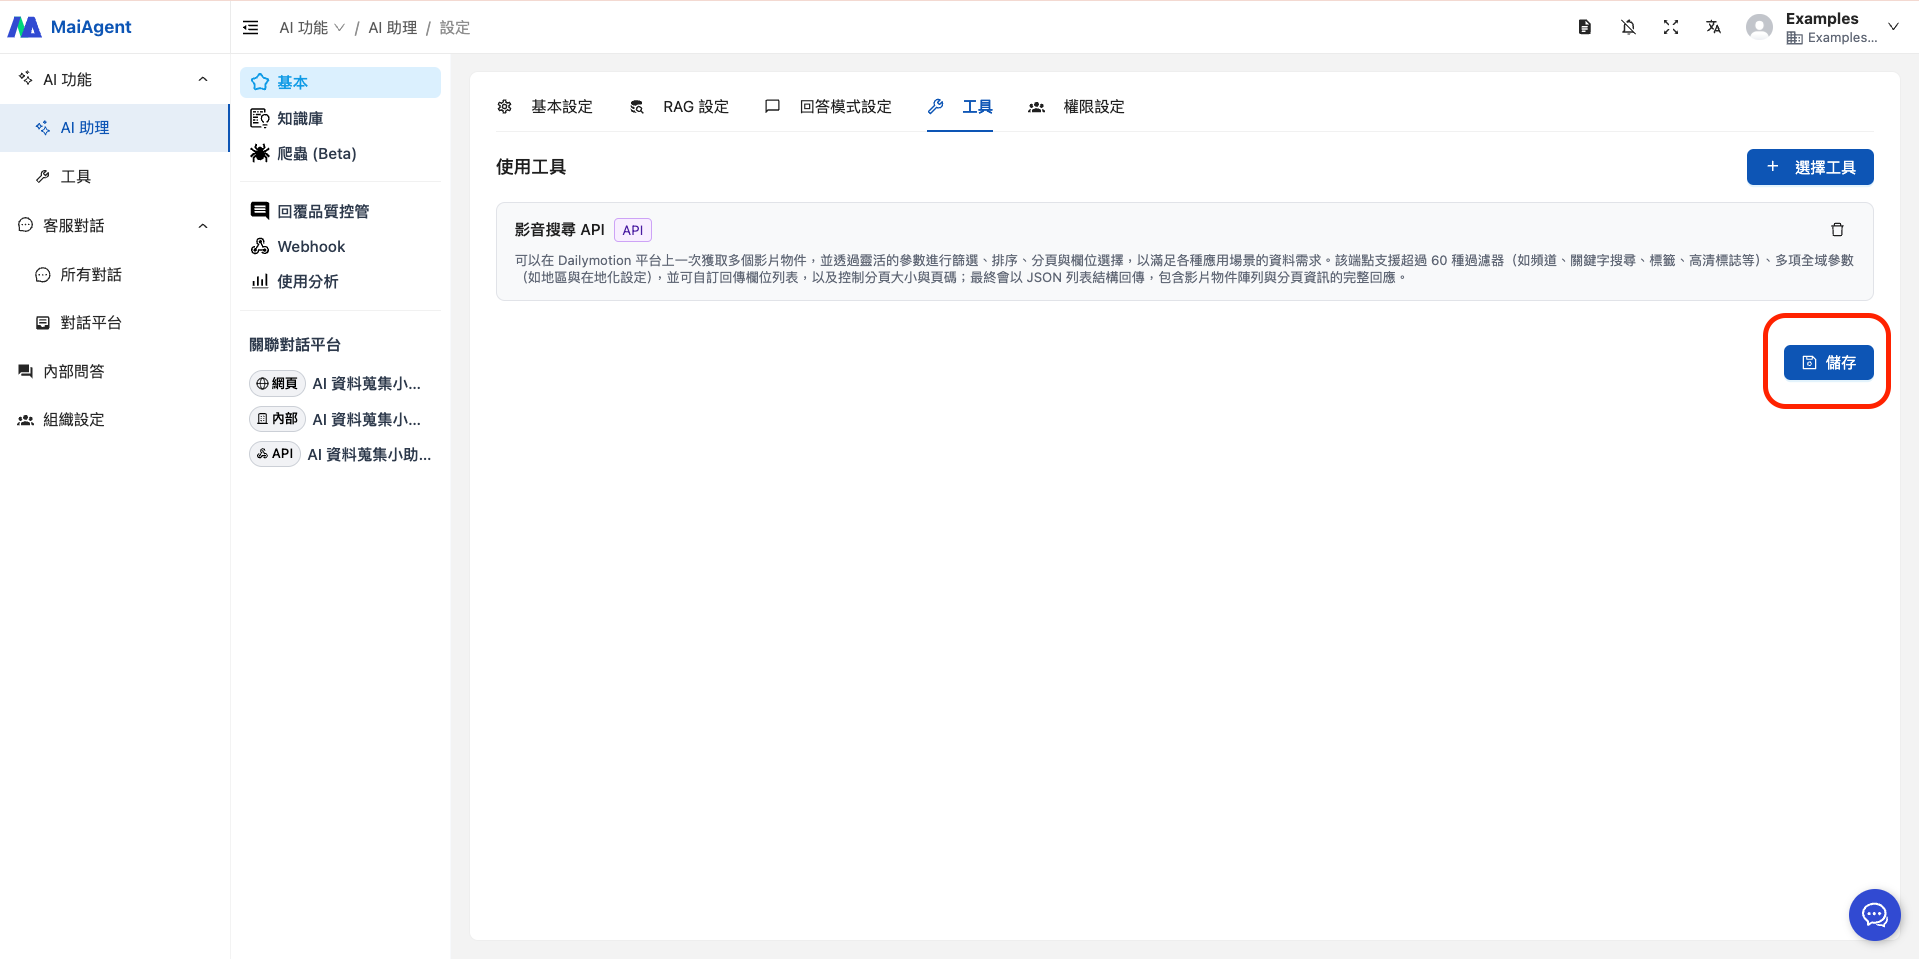Open the 知識庫 section in sidebar
The image size is (1919, 959).
(x=299, y=117)
